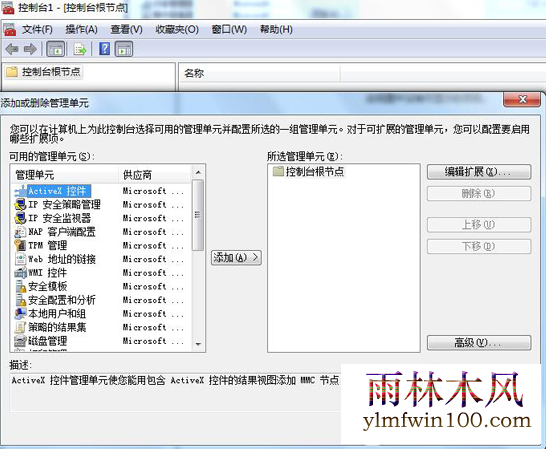Click the 上移(U) button
546x449 pixels.
(x=479, y=225)
